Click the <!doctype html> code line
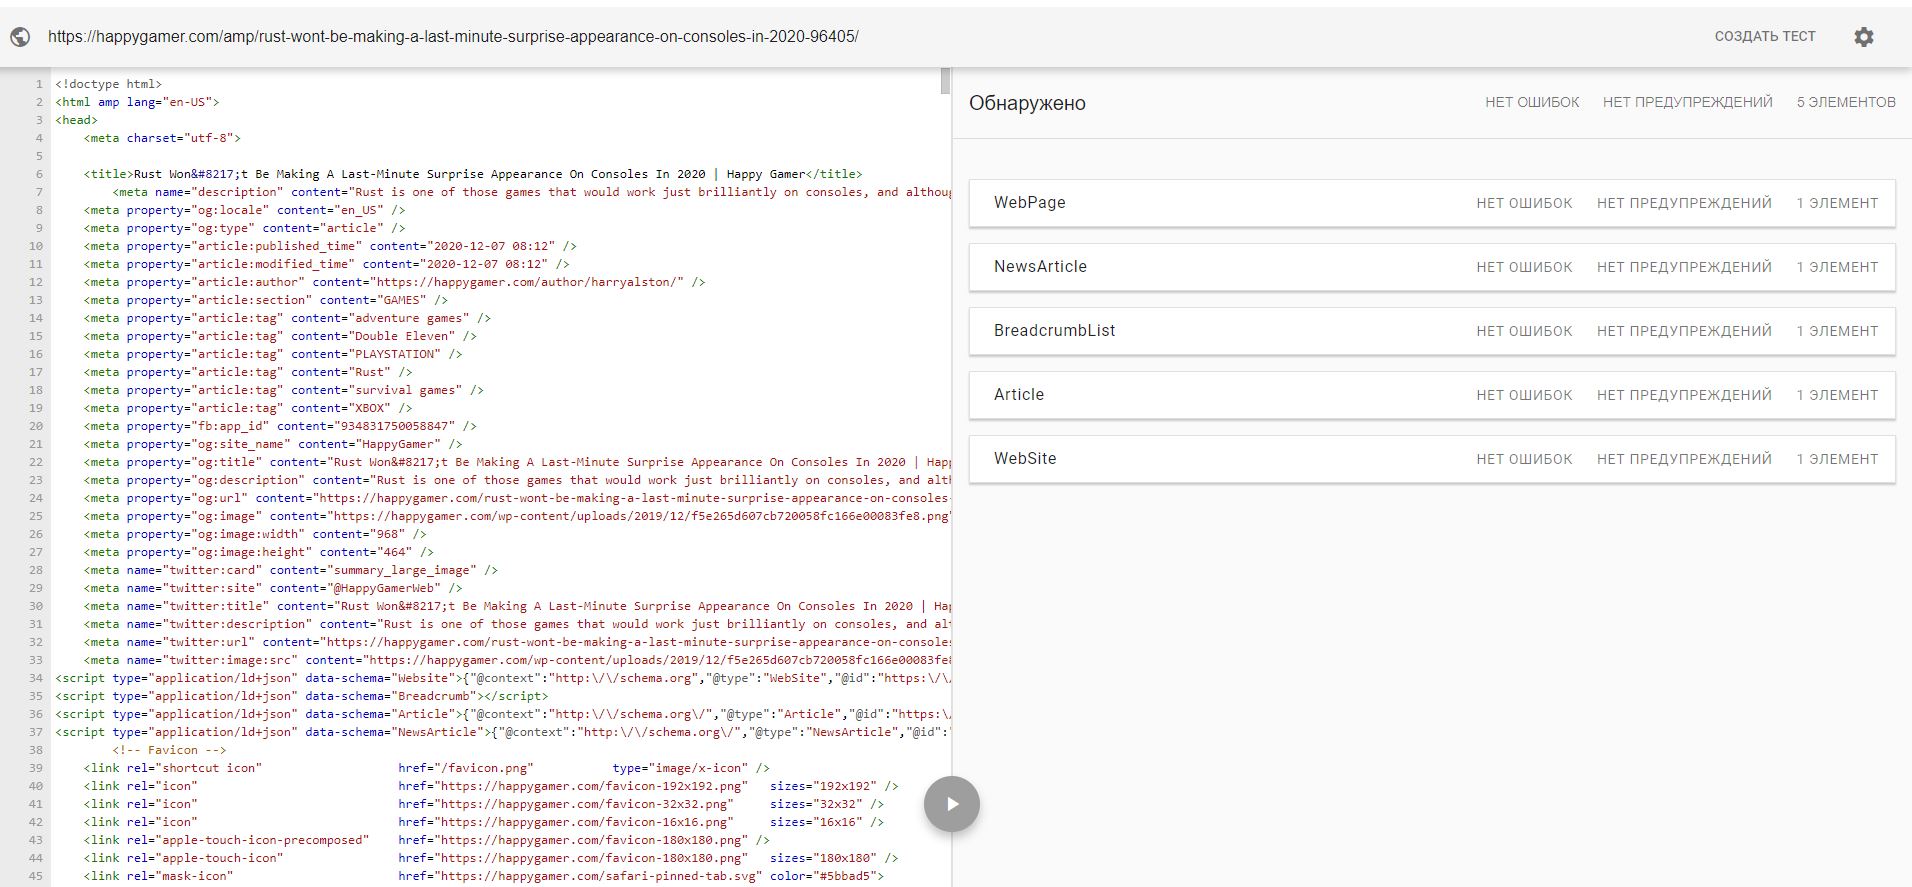This screenshot has width=1912, height=887. [x=108, y=84]
